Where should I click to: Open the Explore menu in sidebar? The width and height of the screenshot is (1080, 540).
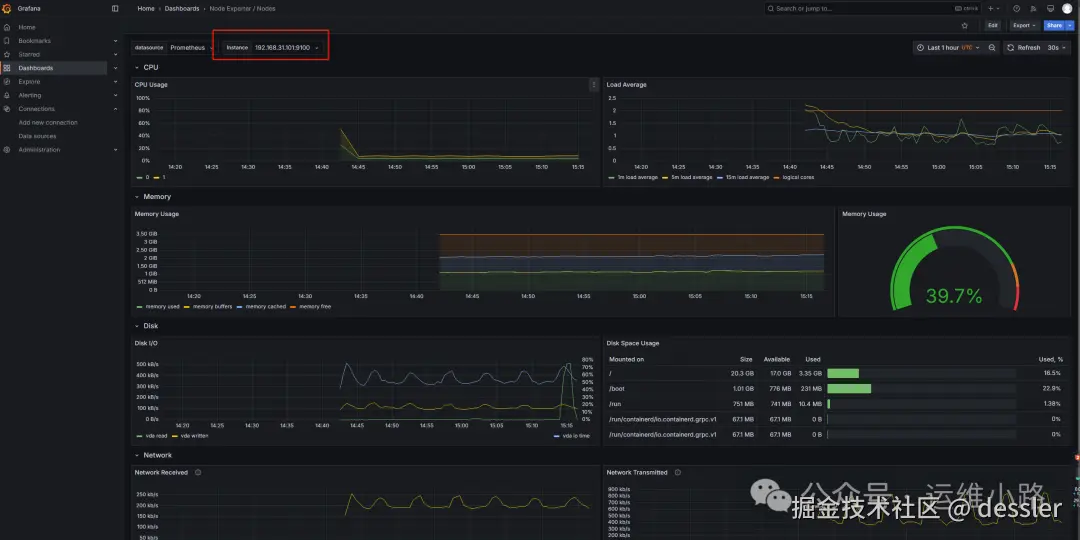coord(29,81)
